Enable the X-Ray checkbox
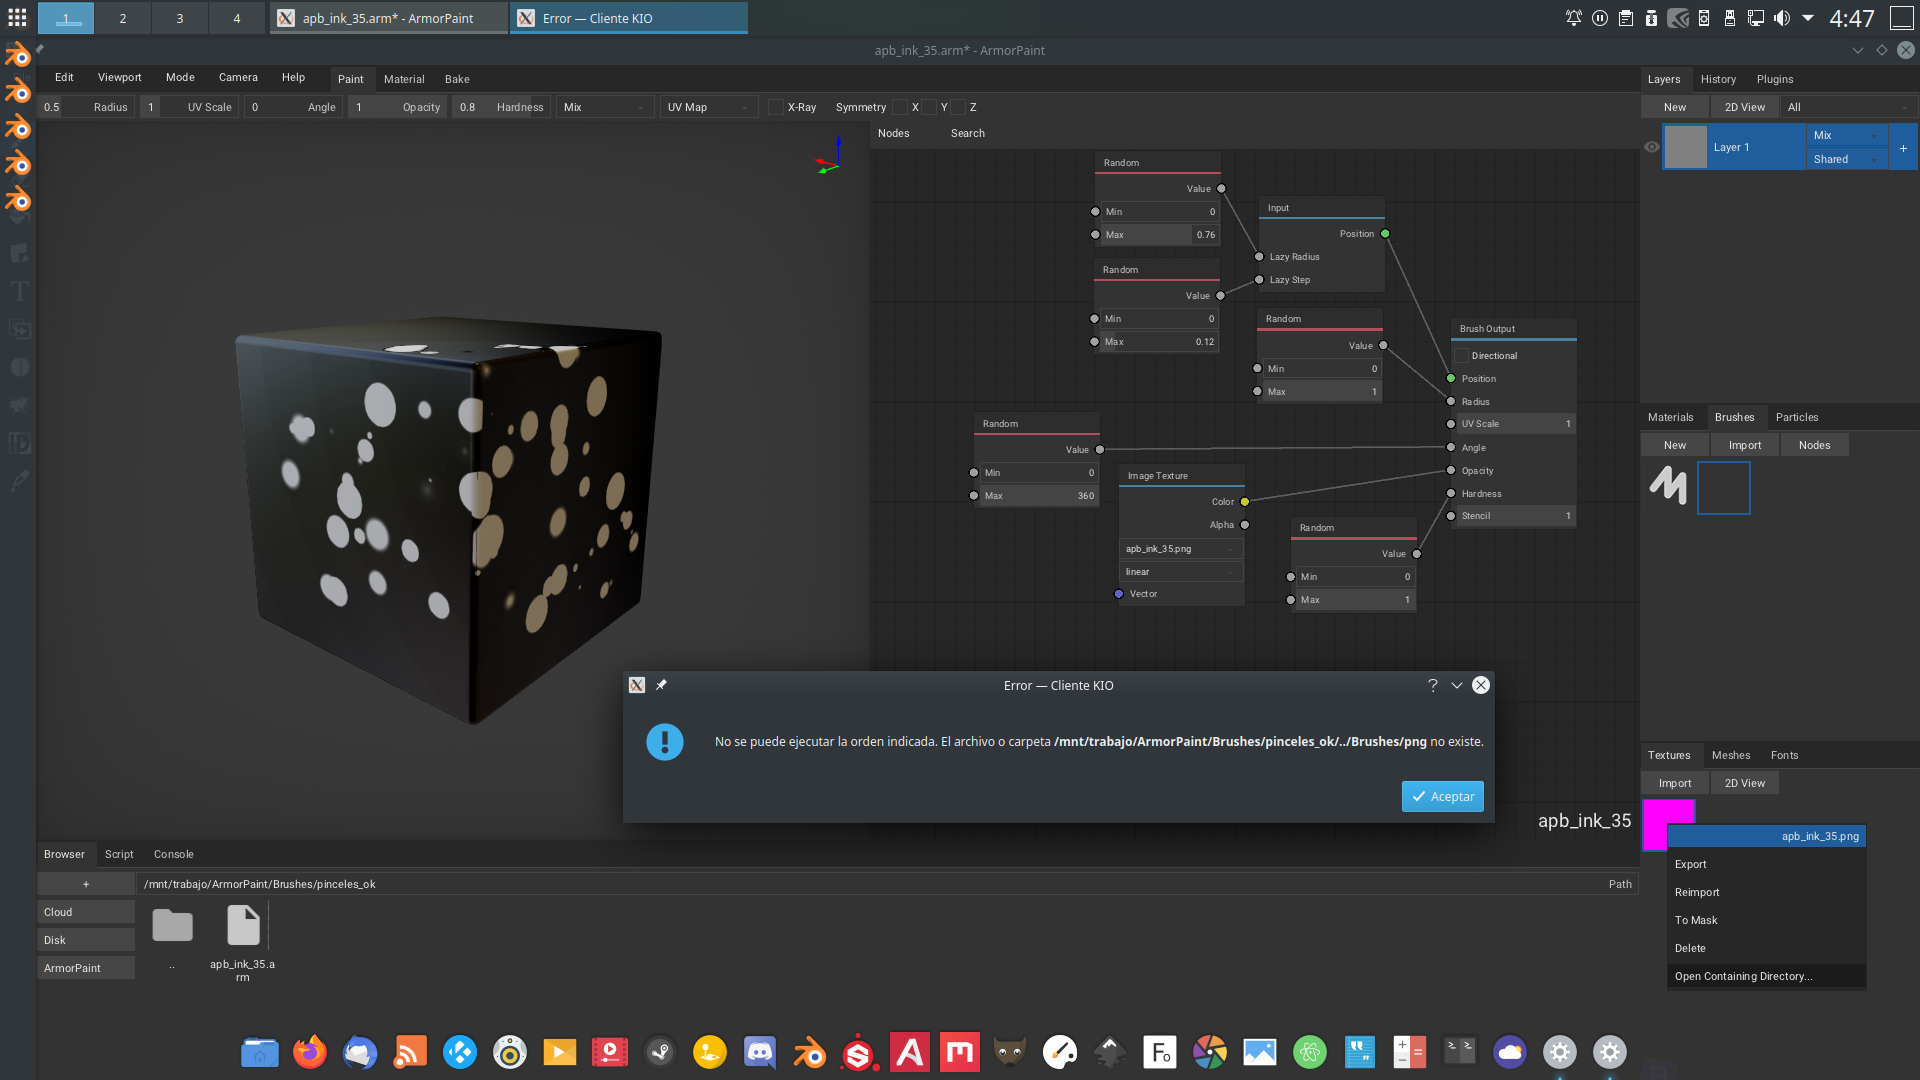1920x1080 pixels. (x=775, y=107)
